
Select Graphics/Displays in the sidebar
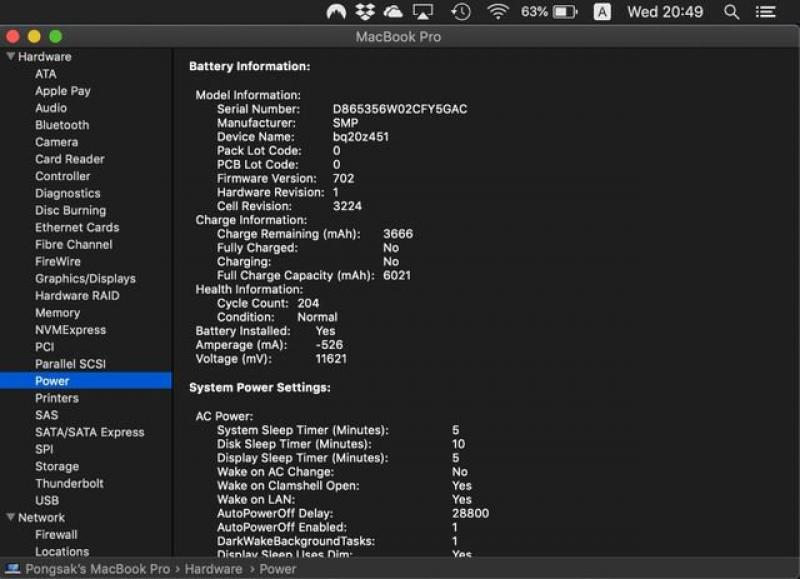(x=85, y=279)
